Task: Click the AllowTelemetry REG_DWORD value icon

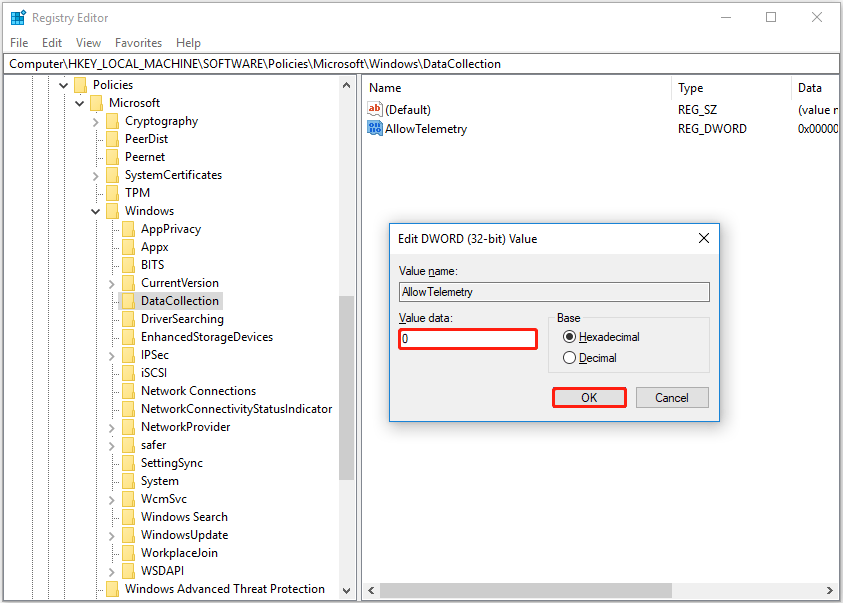Action: [x=376, y=128]
